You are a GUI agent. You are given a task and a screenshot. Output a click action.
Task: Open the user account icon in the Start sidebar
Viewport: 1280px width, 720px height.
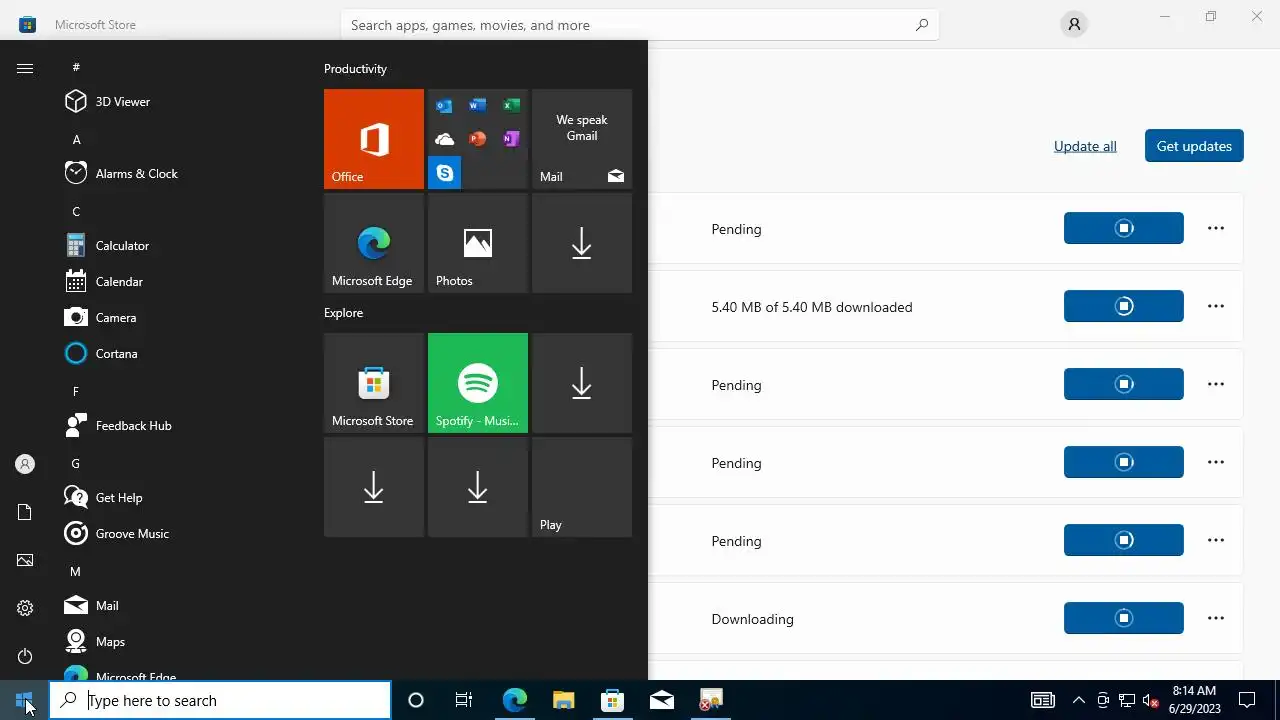[25, 464]
